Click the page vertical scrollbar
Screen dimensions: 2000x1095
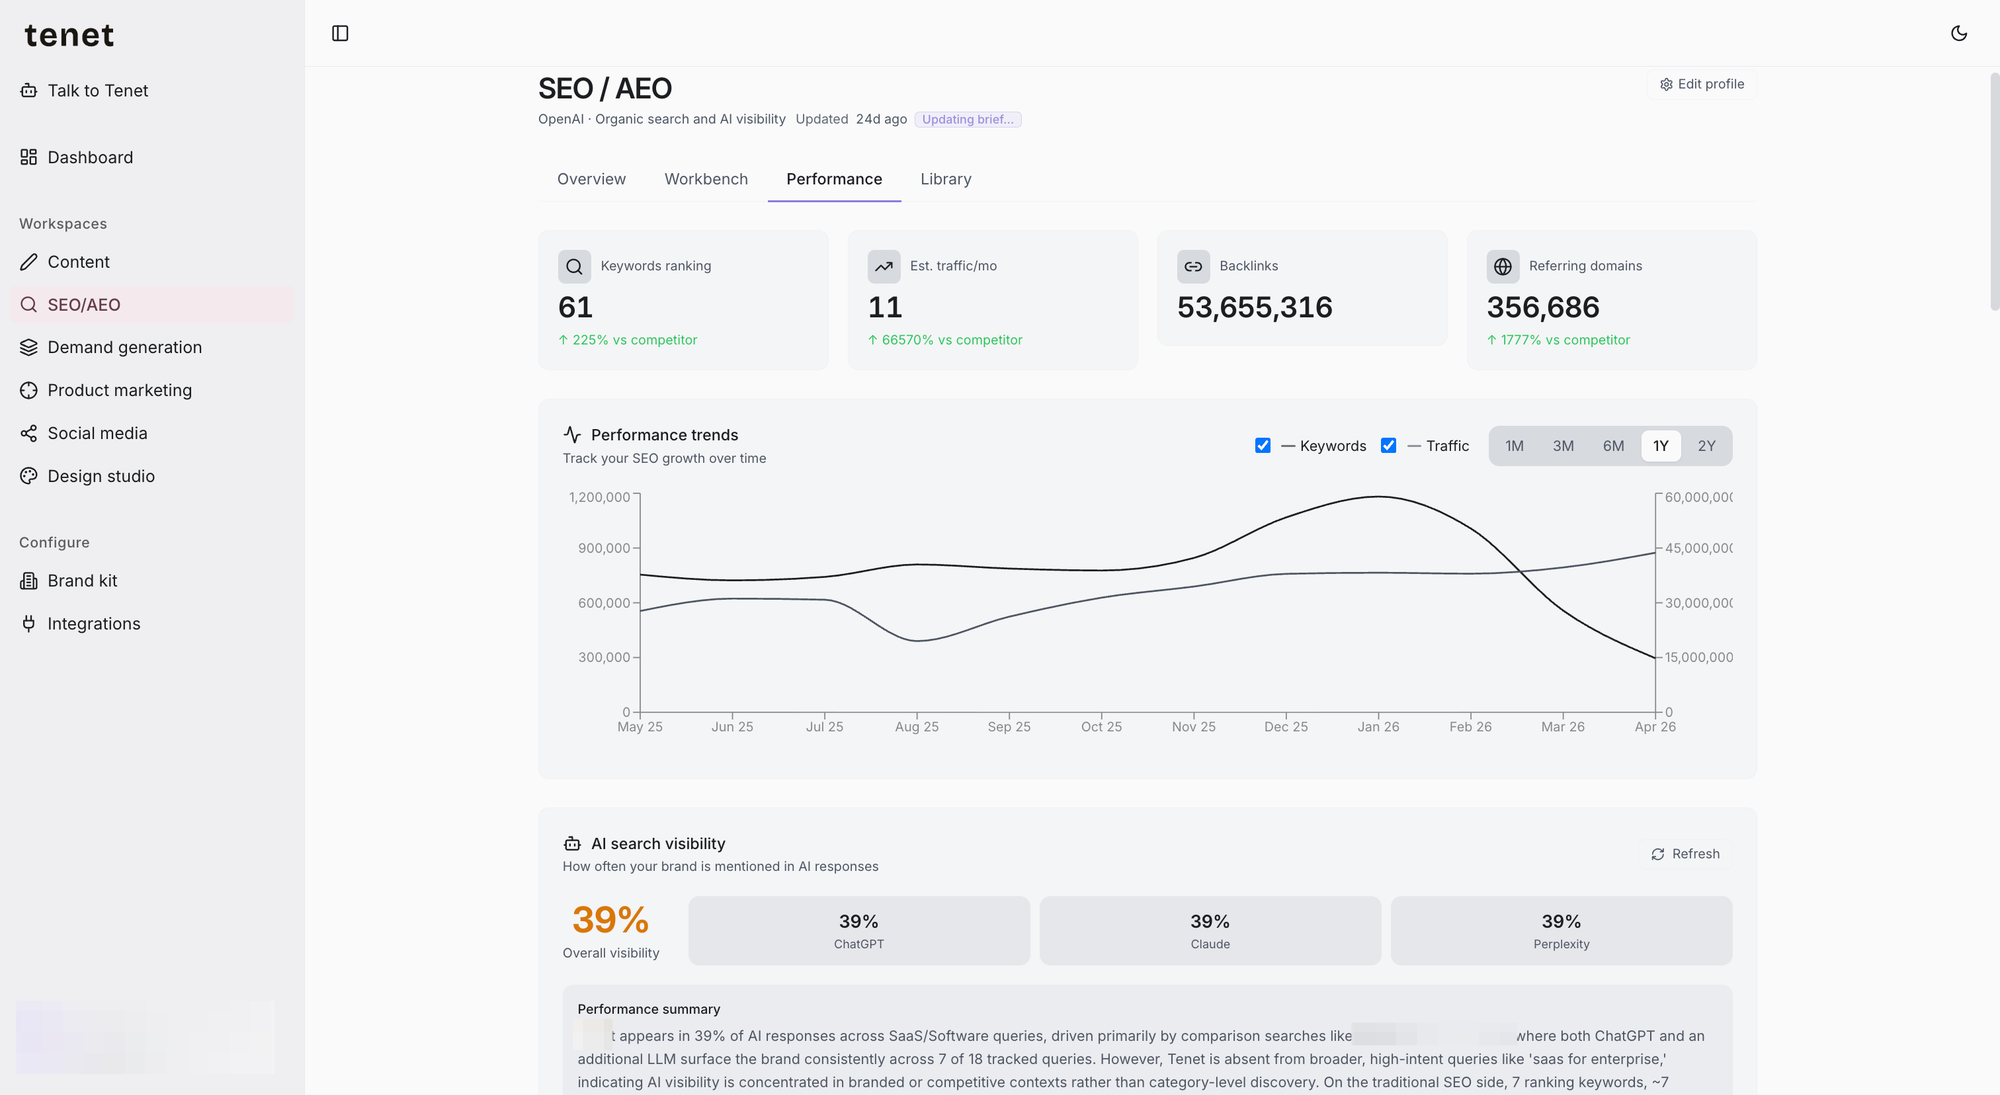click(1994, 190)
